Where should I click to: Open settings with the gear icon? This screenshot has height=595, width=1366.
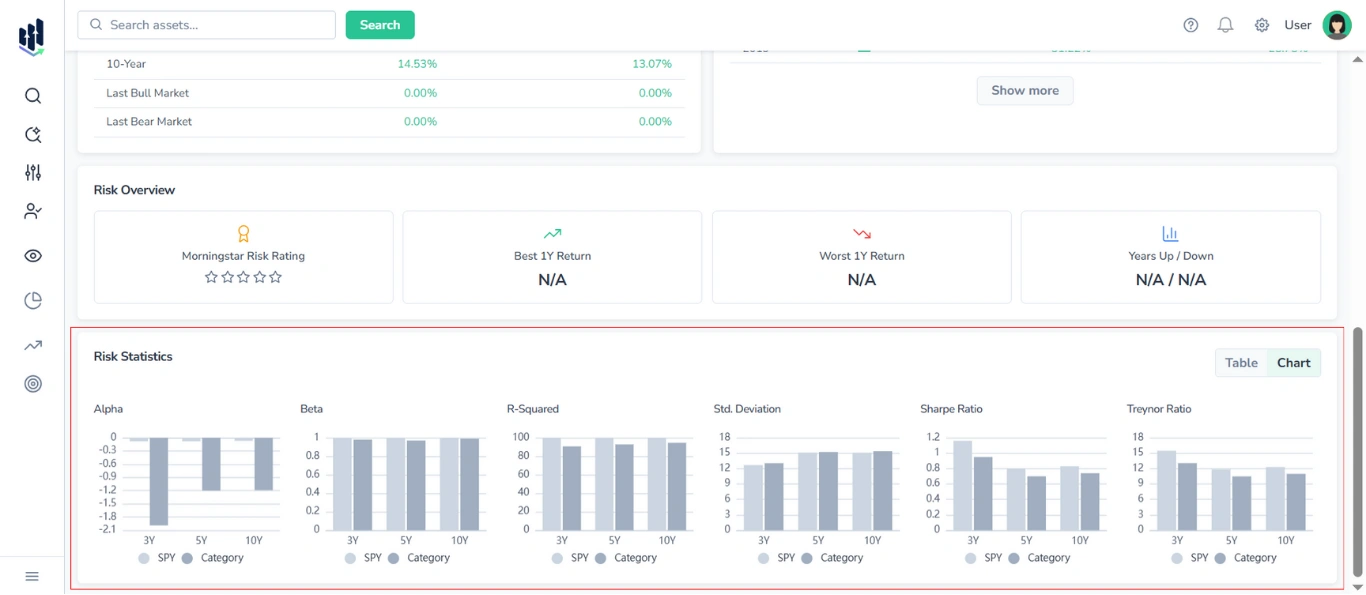click(x=1261, y=24)
